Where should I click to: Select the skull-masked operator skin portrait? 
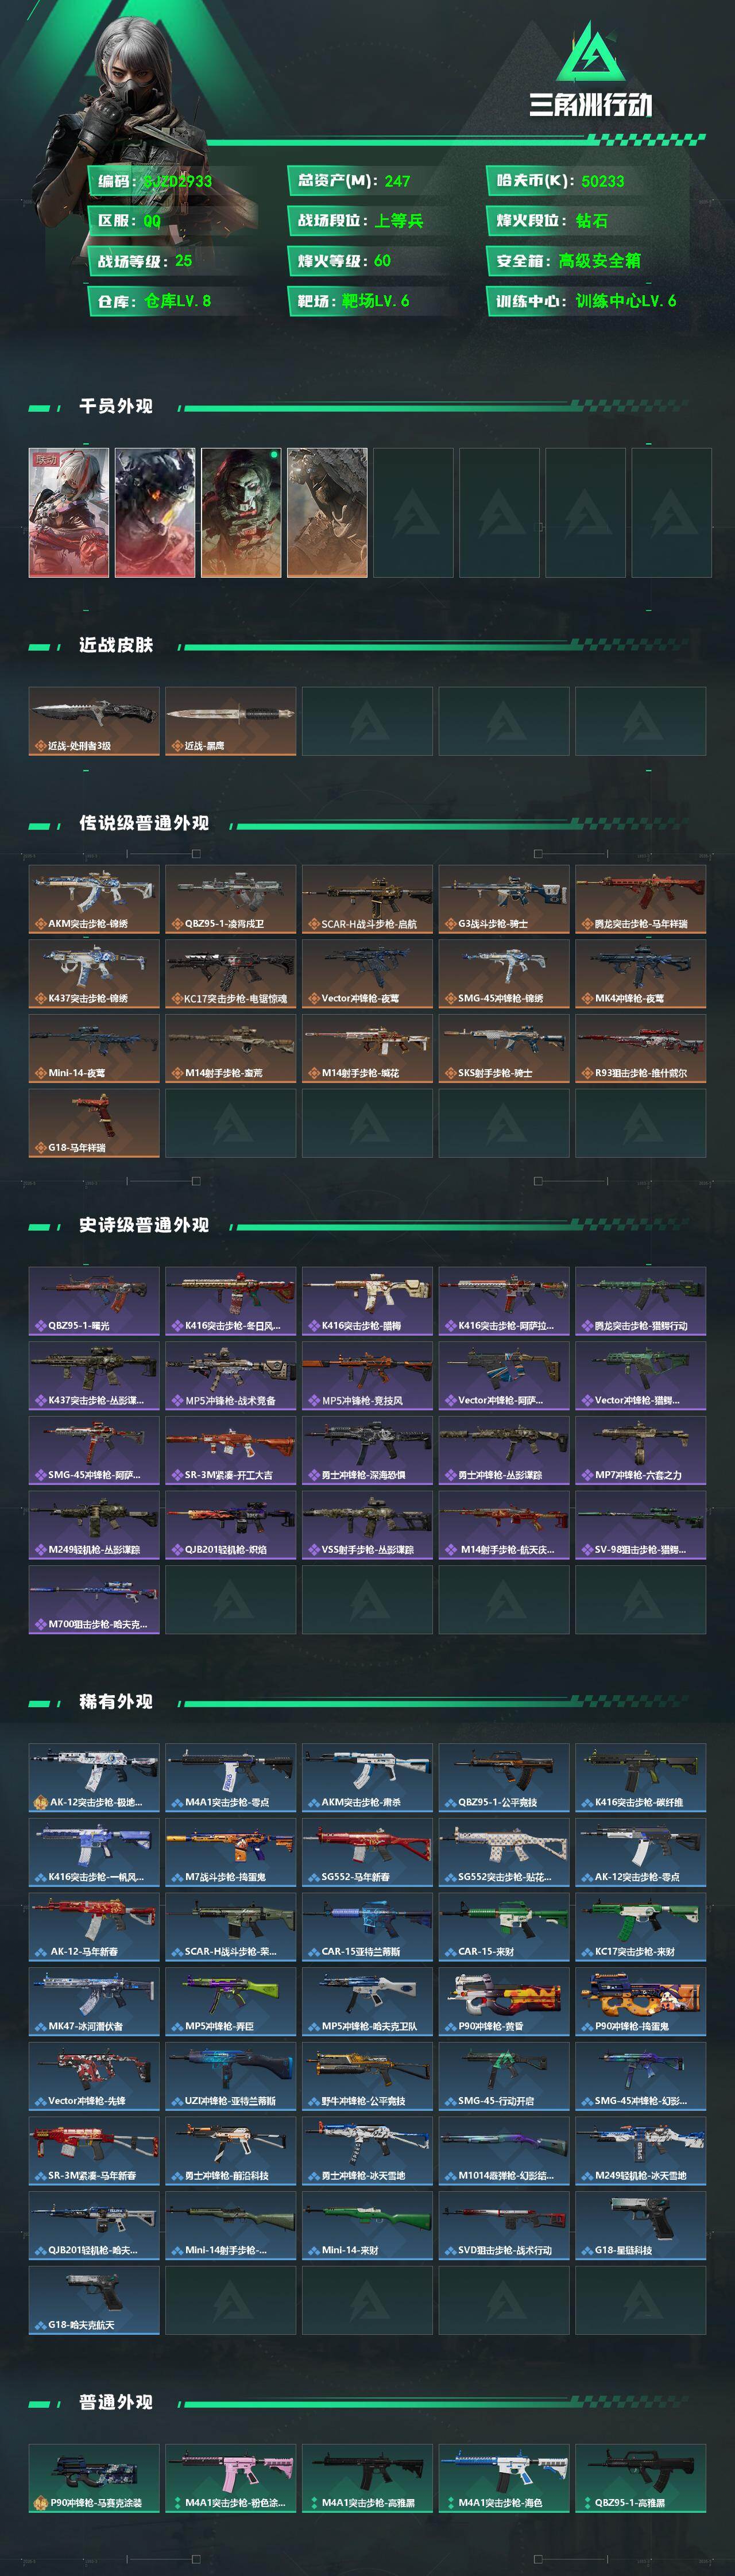coord(241,512)
